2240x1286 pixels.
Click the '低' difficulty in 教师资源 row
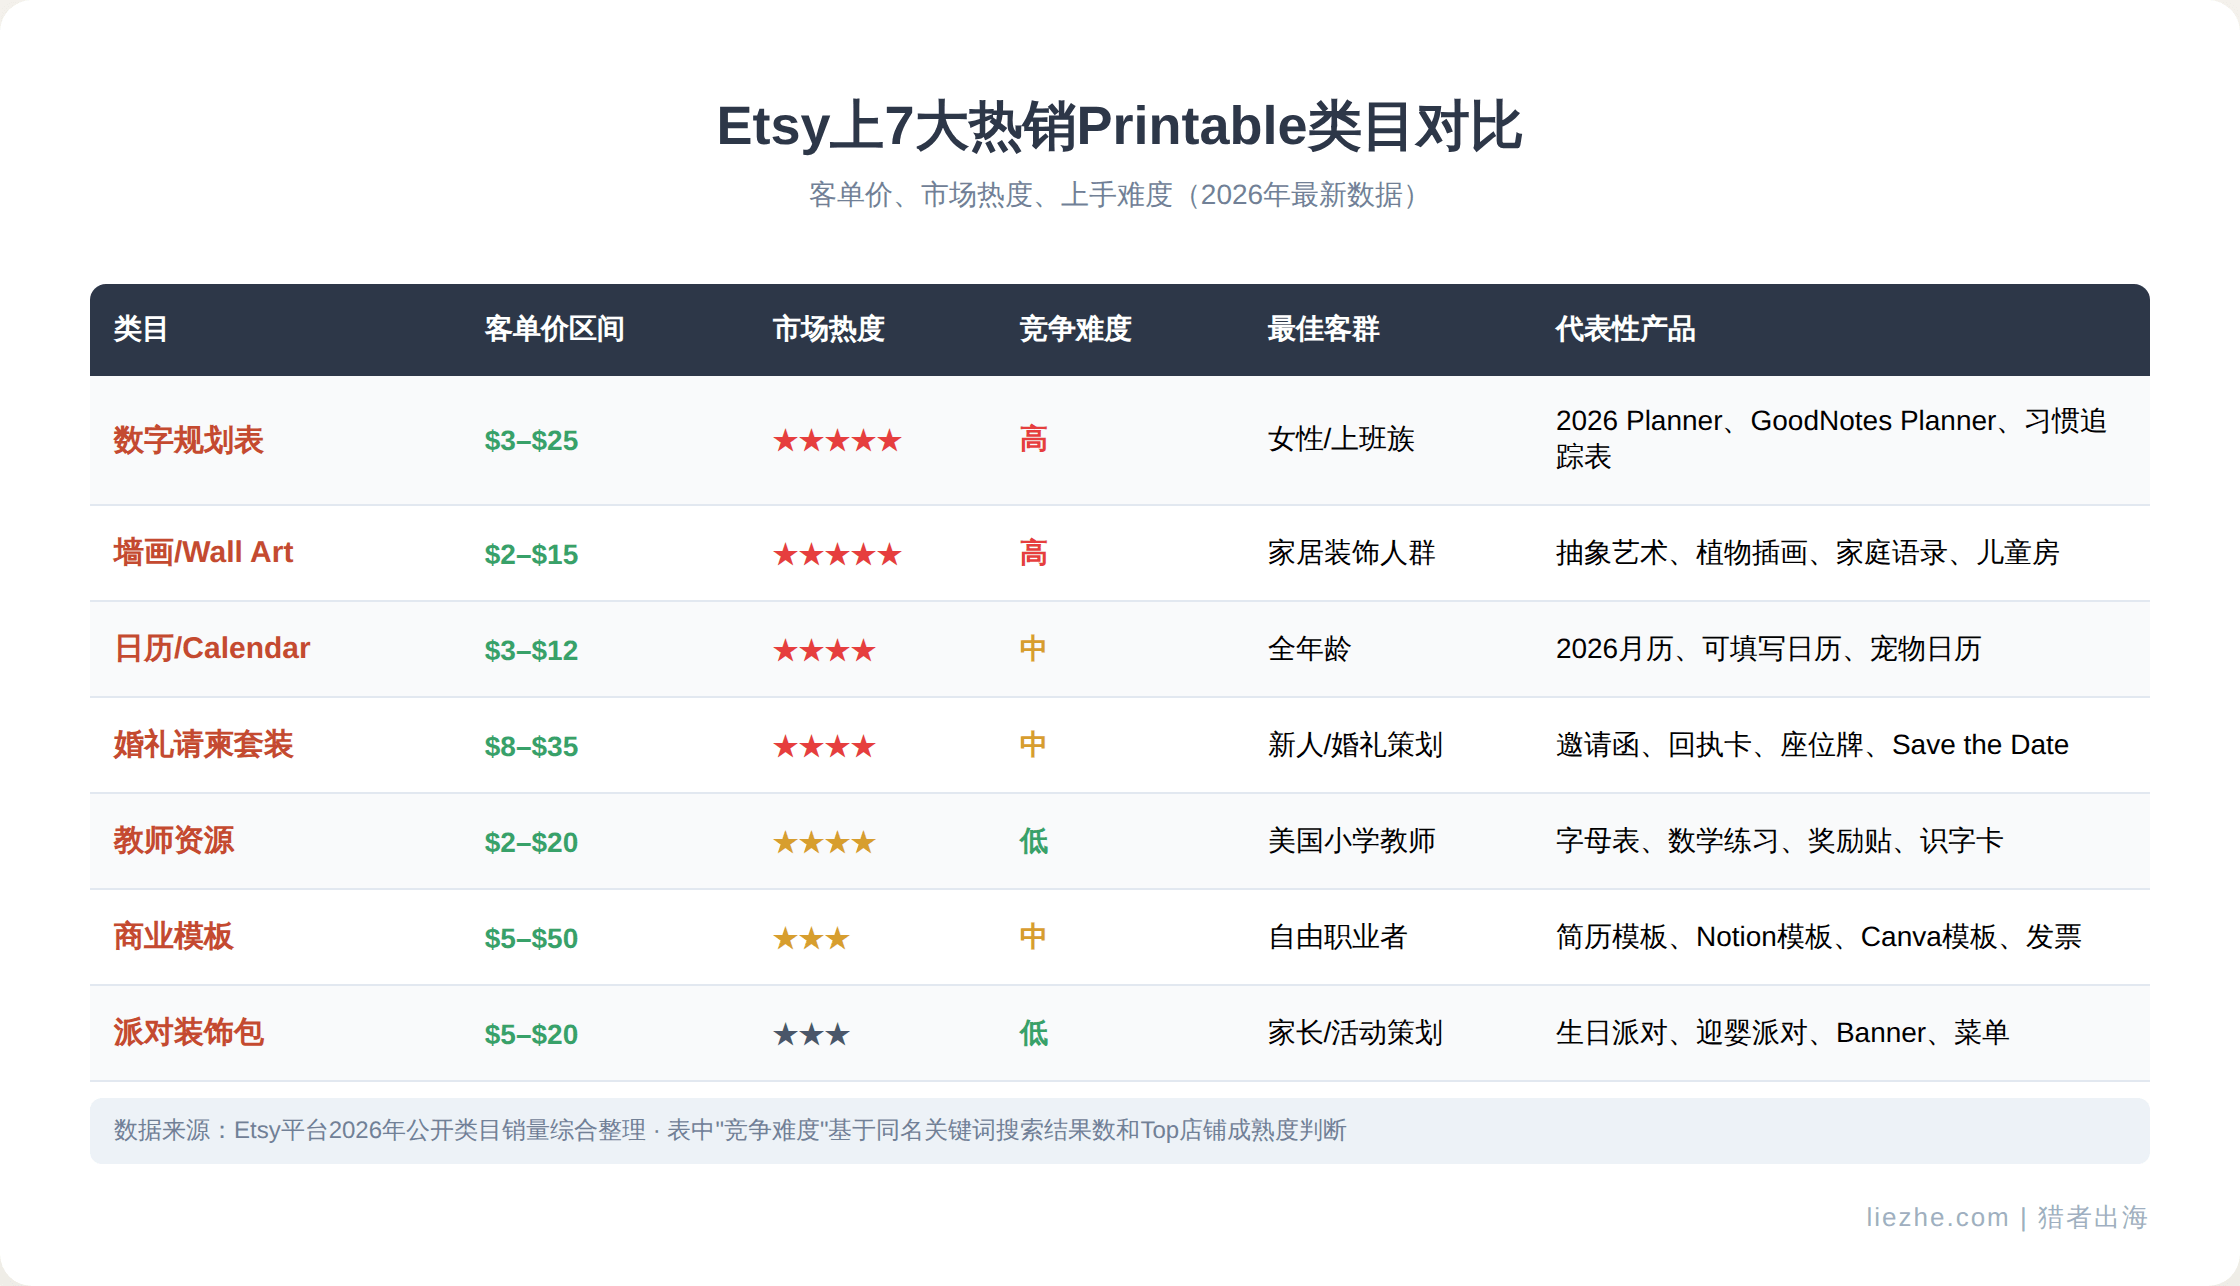pos(1033,841)
